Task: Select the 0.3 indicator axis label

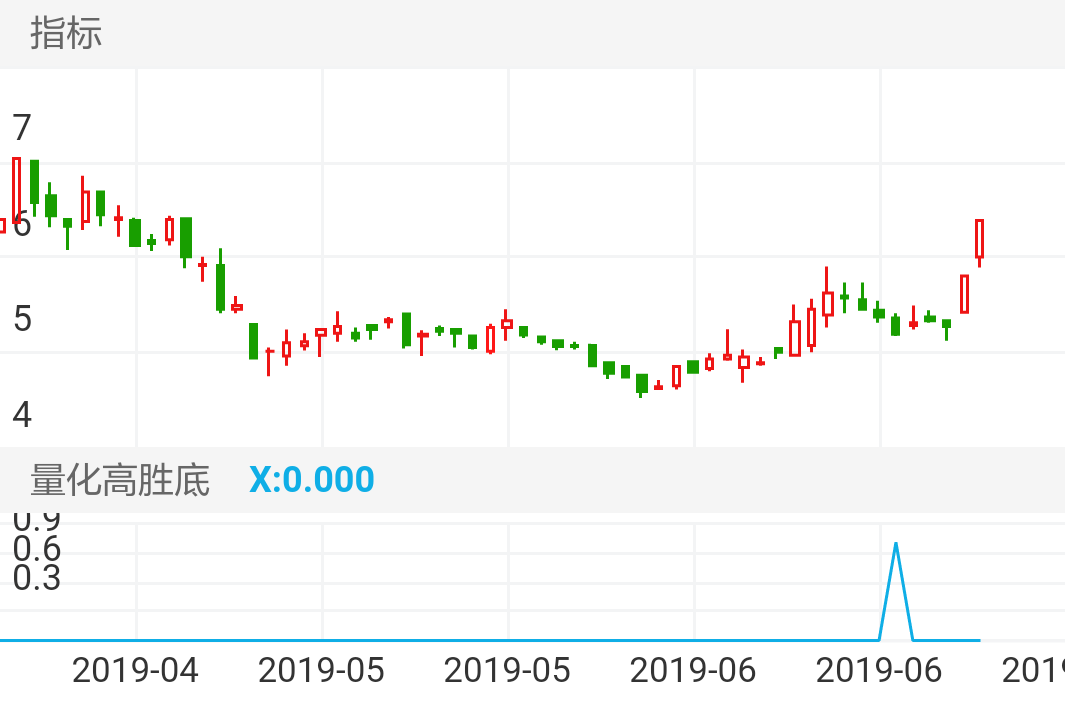Action: [x=37, y=578]
